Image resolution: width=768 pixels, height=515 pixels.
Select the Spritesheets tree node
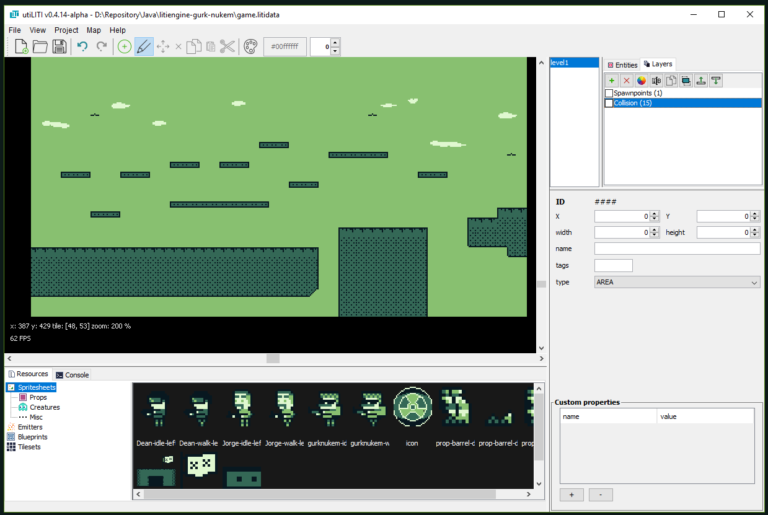pyautogui.click(x=36, y=388)
